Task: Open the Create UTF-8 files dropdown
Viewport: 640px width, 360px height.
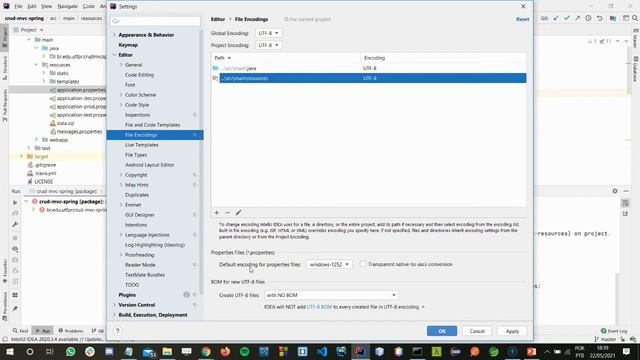Action: coord(331,295)
